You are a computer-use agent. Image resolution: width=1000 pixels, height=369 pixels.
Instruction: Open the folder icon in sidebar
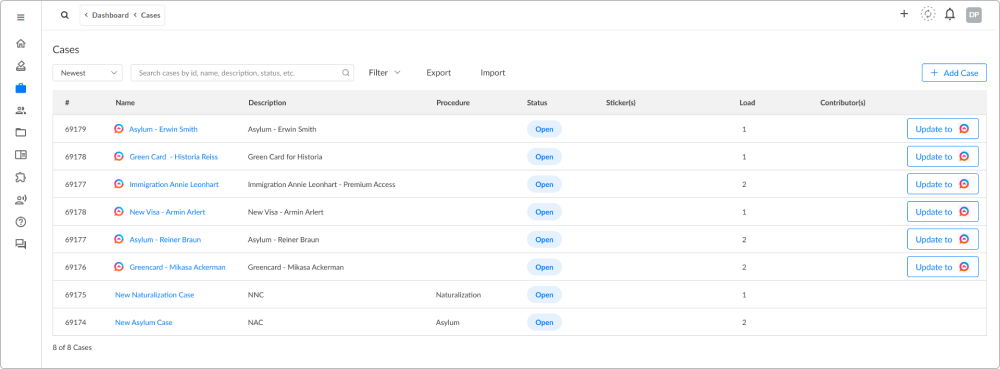click(20, 133)
